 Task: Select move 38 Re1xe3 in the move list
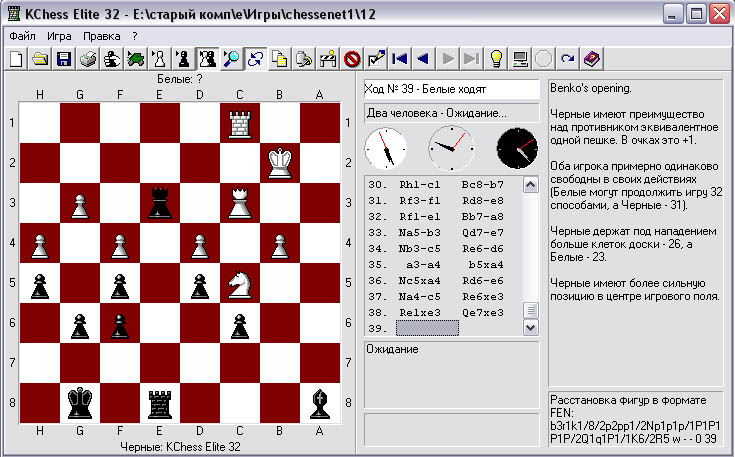[422, 312]
